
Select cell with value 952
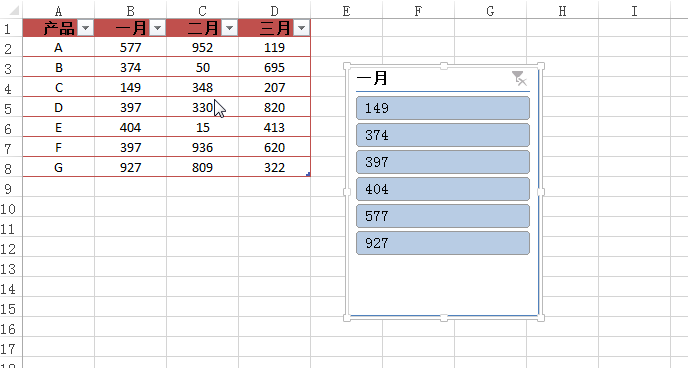coord(202,47)
